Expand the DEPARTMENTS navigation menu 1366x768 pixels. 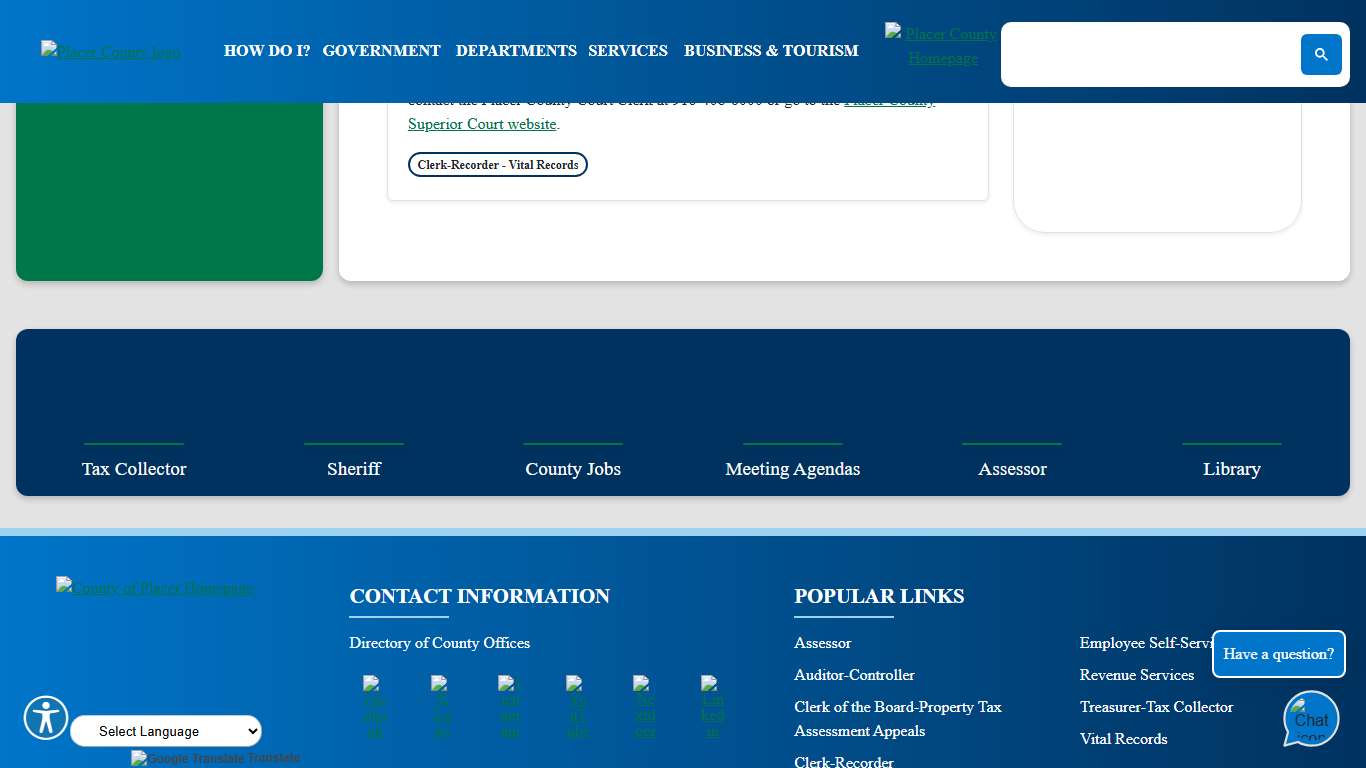click(x=516, y=51)
